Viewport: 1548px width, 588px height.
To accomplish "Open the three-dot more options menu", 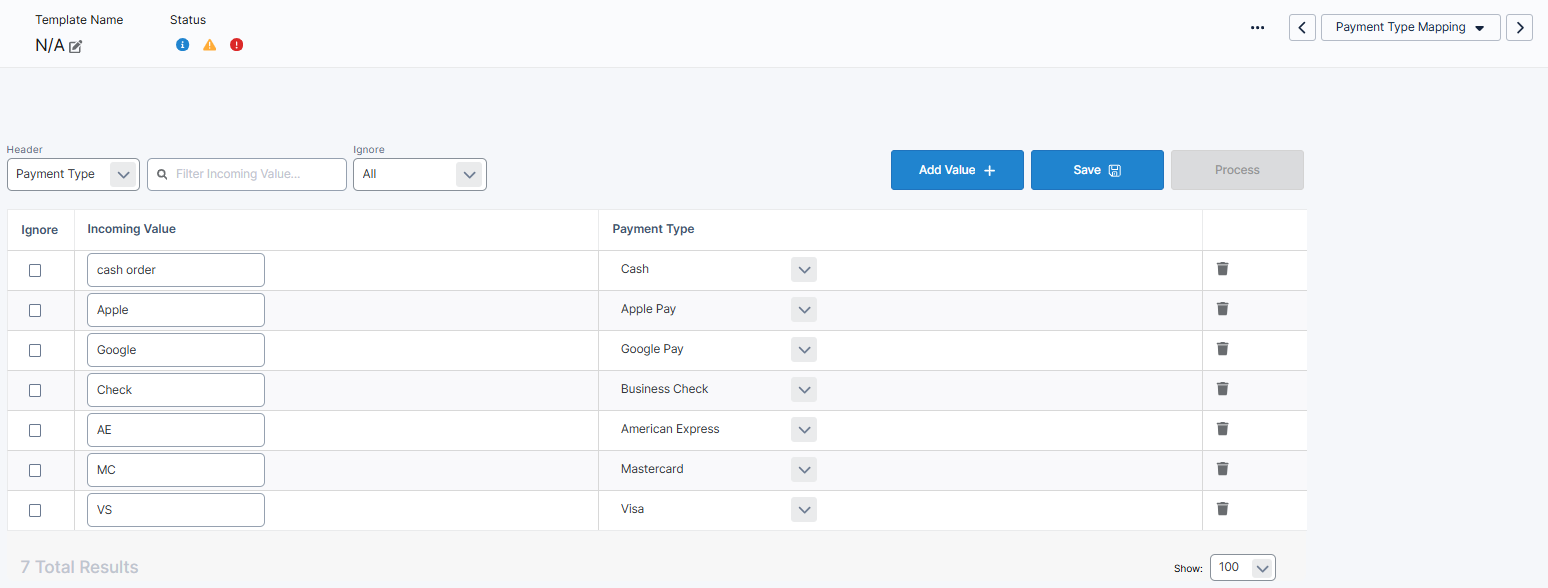I will [x=1258, y=28].
